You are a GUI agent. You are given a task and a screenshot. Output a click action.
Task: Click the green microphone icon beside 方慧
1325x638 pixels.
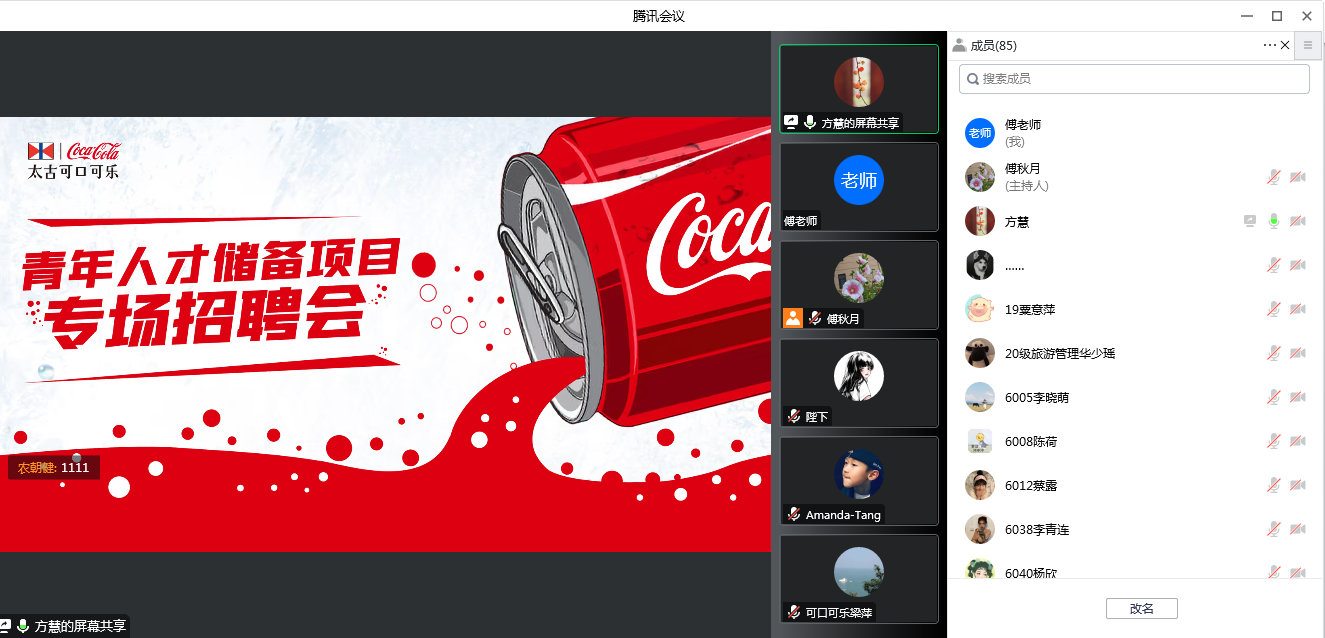(1273, 221)
